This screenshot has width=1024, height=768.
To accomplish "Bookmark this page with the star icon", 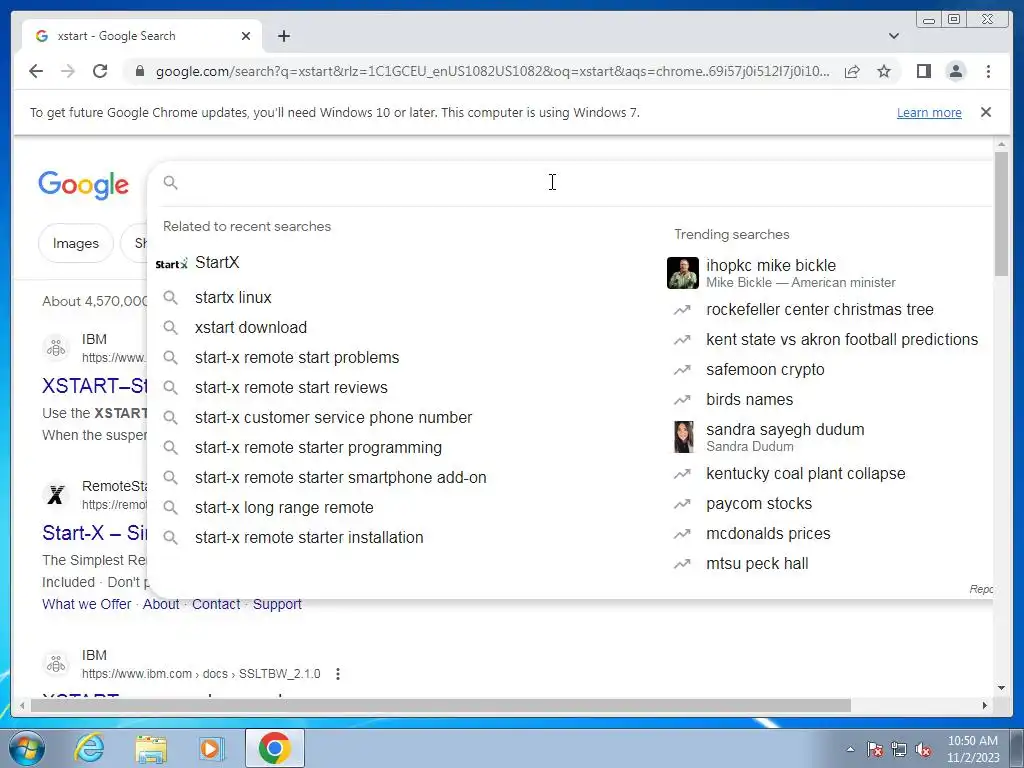I will click(884, 71).
